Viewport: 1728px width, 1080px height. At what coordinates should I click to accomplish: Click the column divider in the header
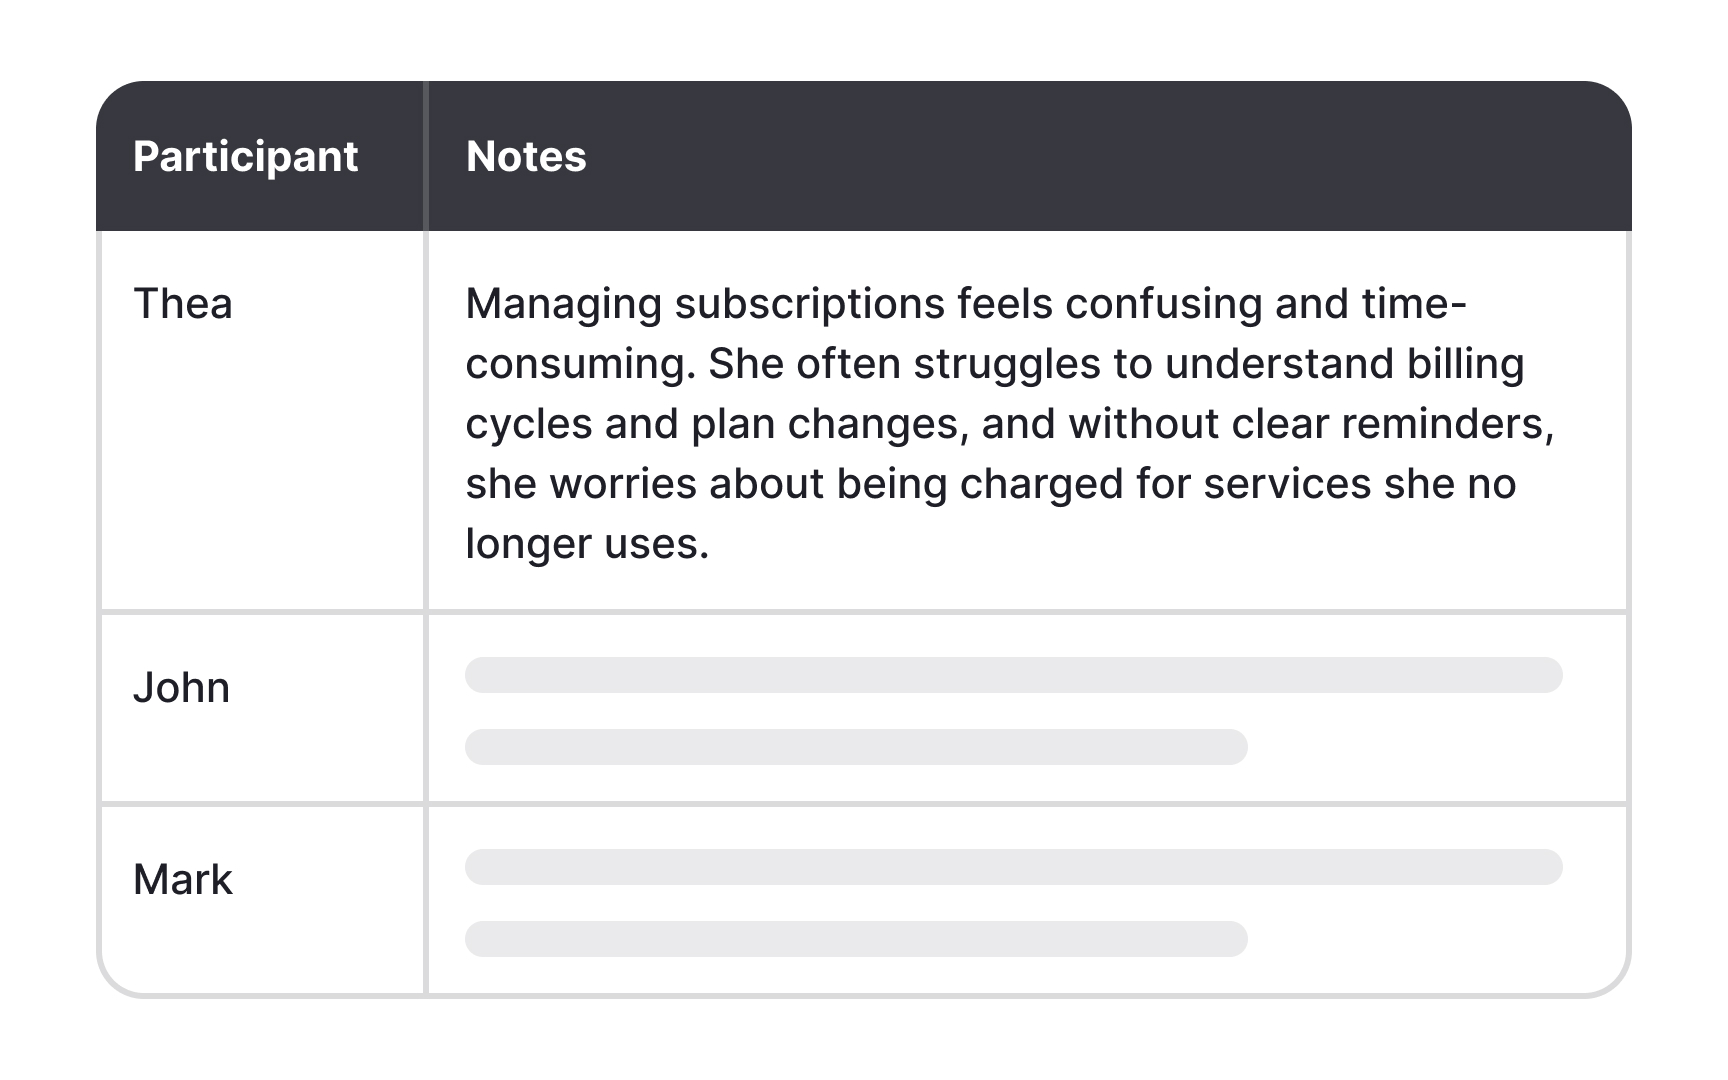pyautogui.click(x=426, y=157)
